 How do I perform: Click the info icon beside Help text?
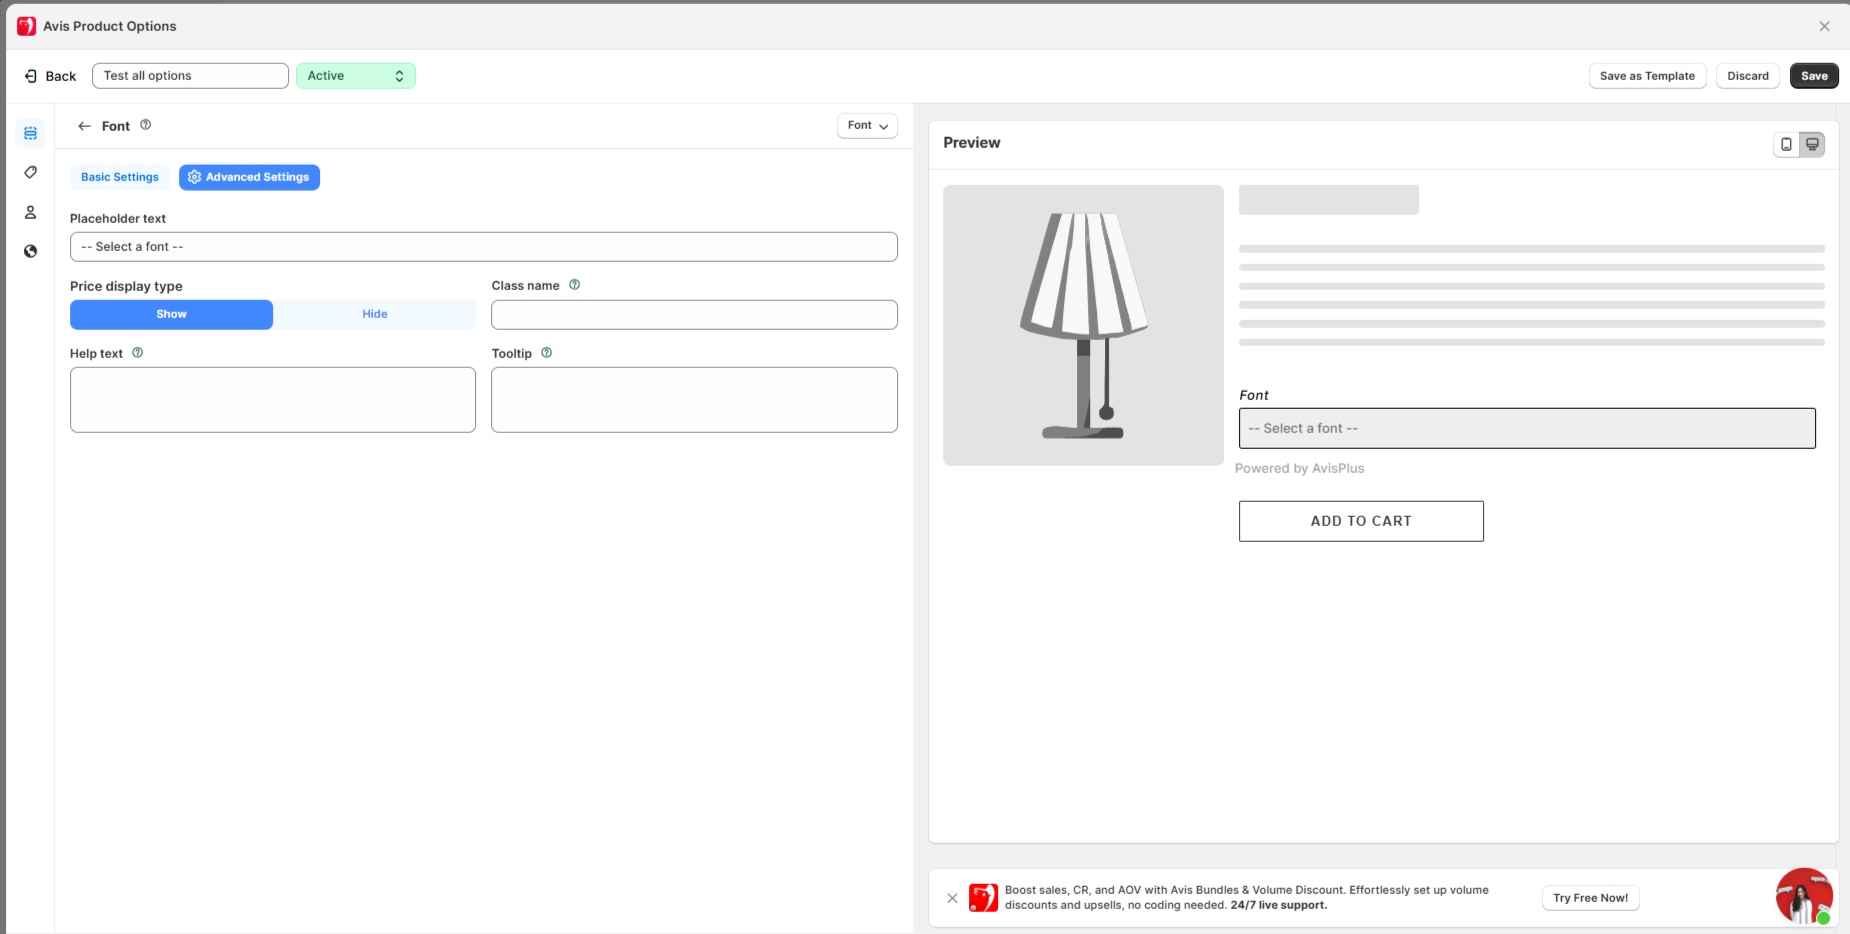click(138, 353)
